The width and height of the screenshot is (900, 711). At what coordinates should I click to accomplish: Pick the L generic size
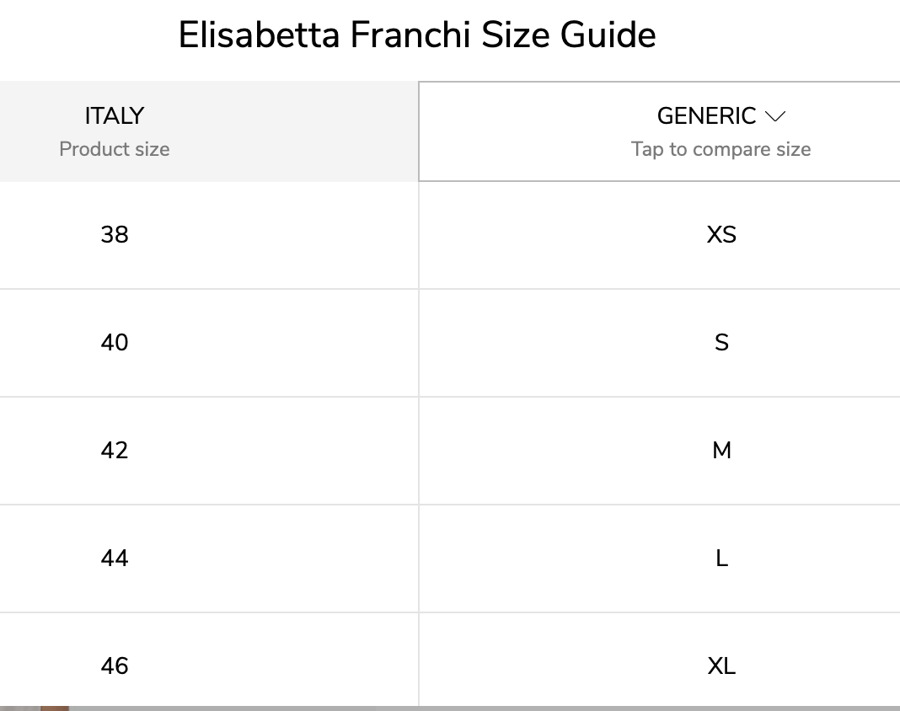click(721, 558)
